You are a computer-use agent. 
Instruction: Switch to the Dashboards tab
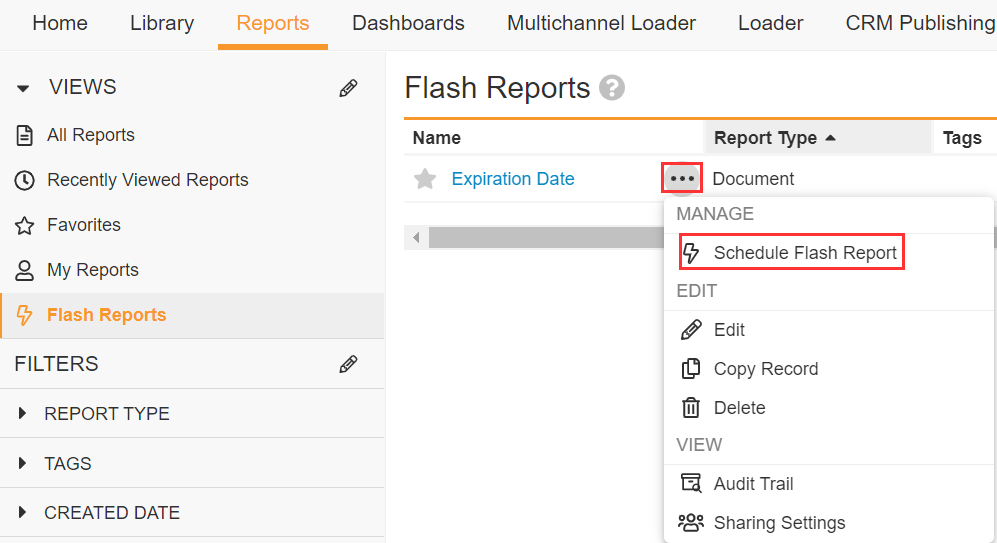tap(408, 23)
